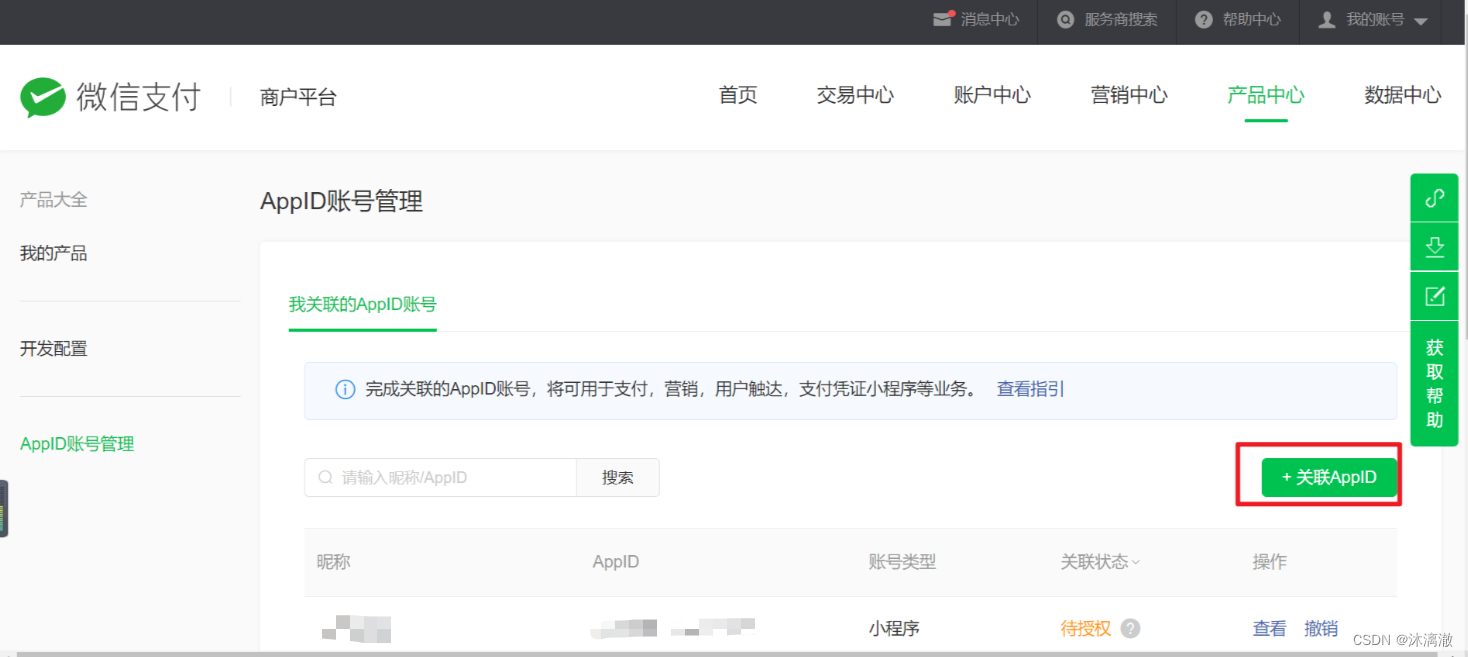Click the 产品大全 sidebar heading
The width and height of the screenshot is (1468, 657).
[54, 200]
